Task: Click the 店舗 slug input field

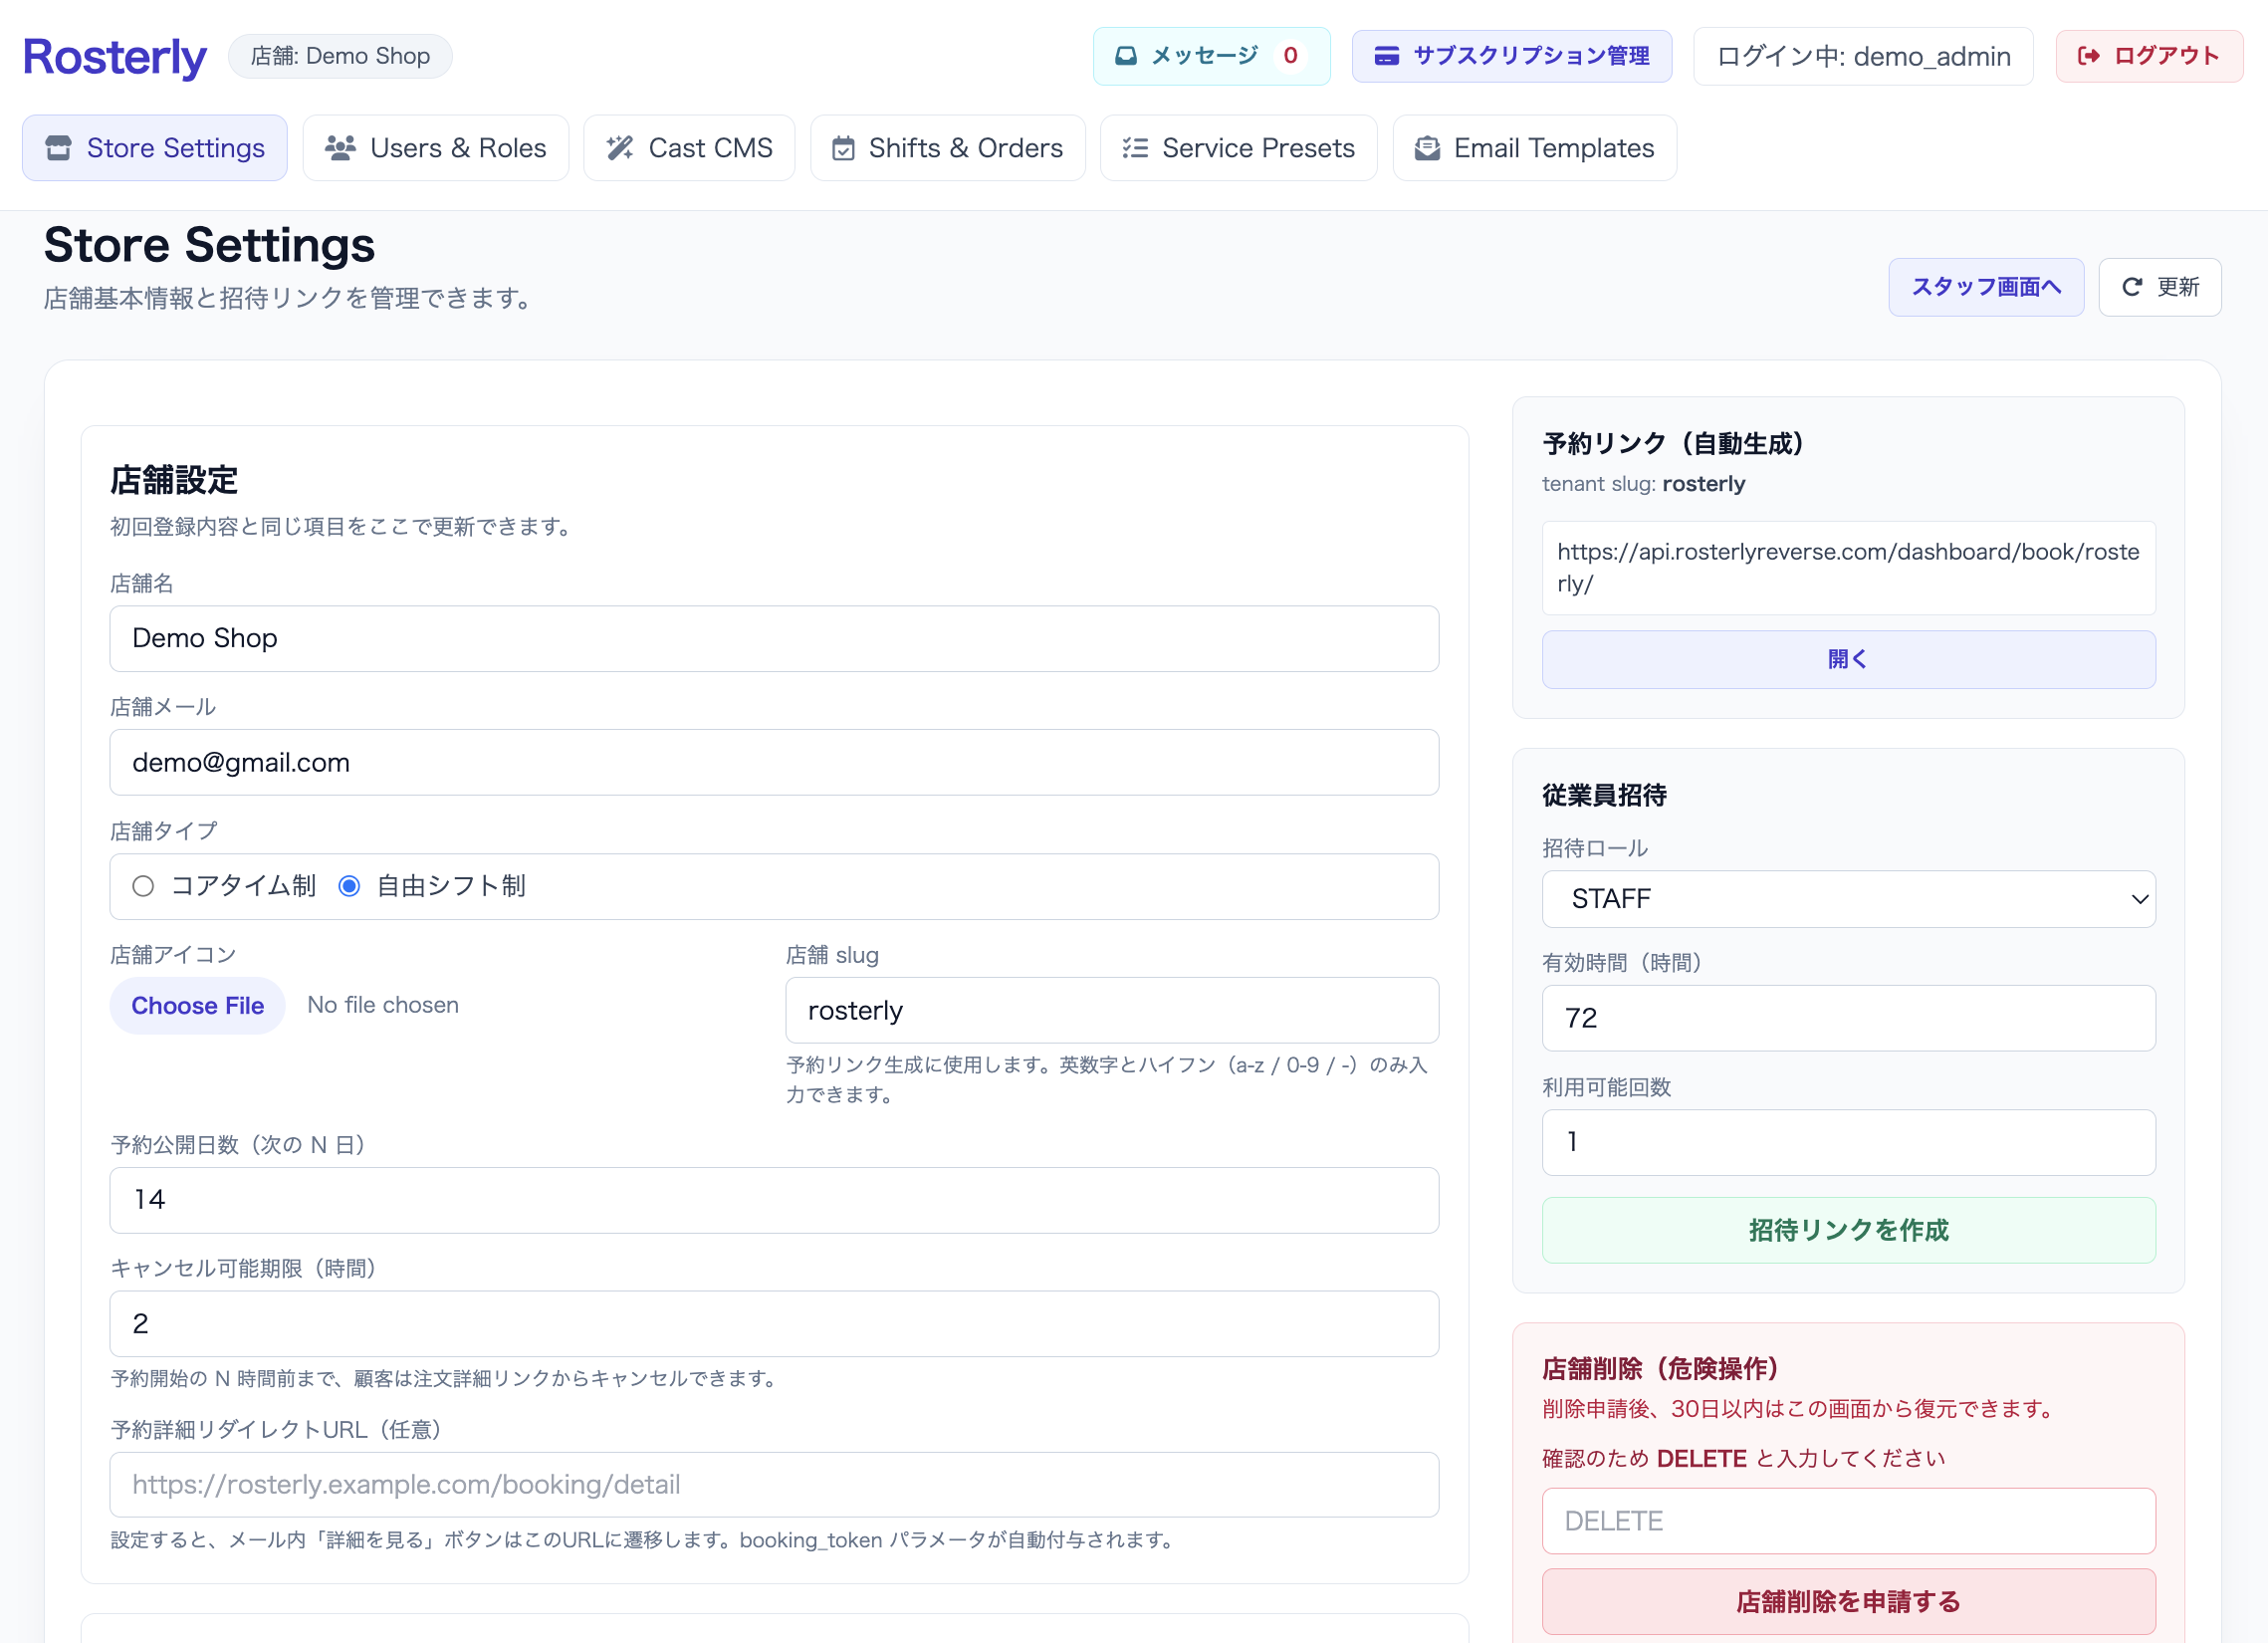Action: (x=1111, y=1010)
